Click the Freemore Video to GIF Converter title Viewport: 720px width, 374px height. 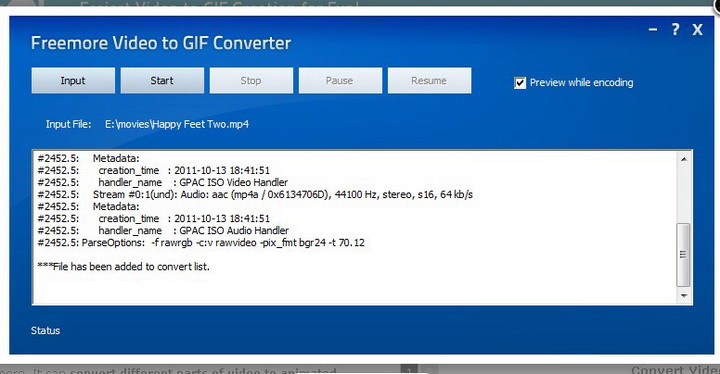tap(161, 43)
